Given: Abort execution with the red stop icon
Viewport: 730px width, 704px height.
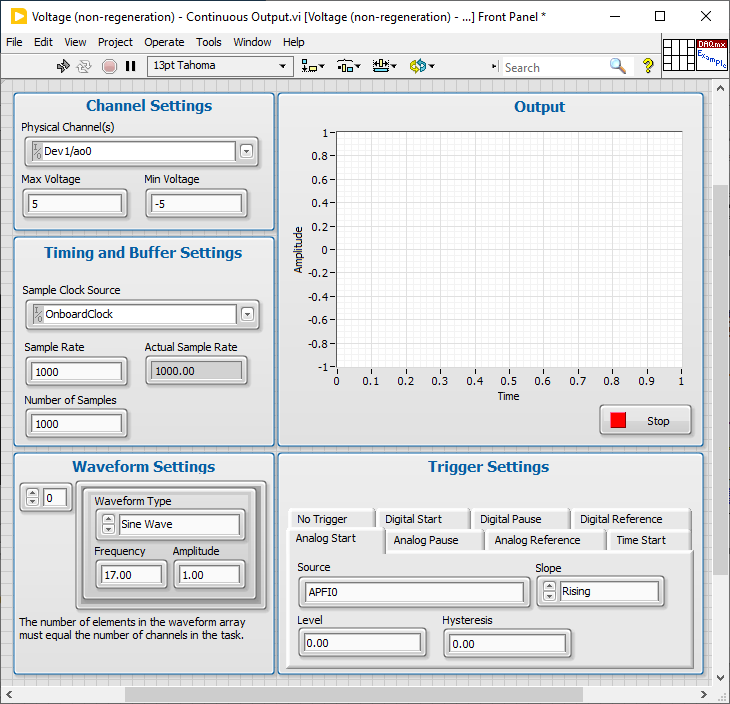Looking at the screenshot, I should (109, 66).
